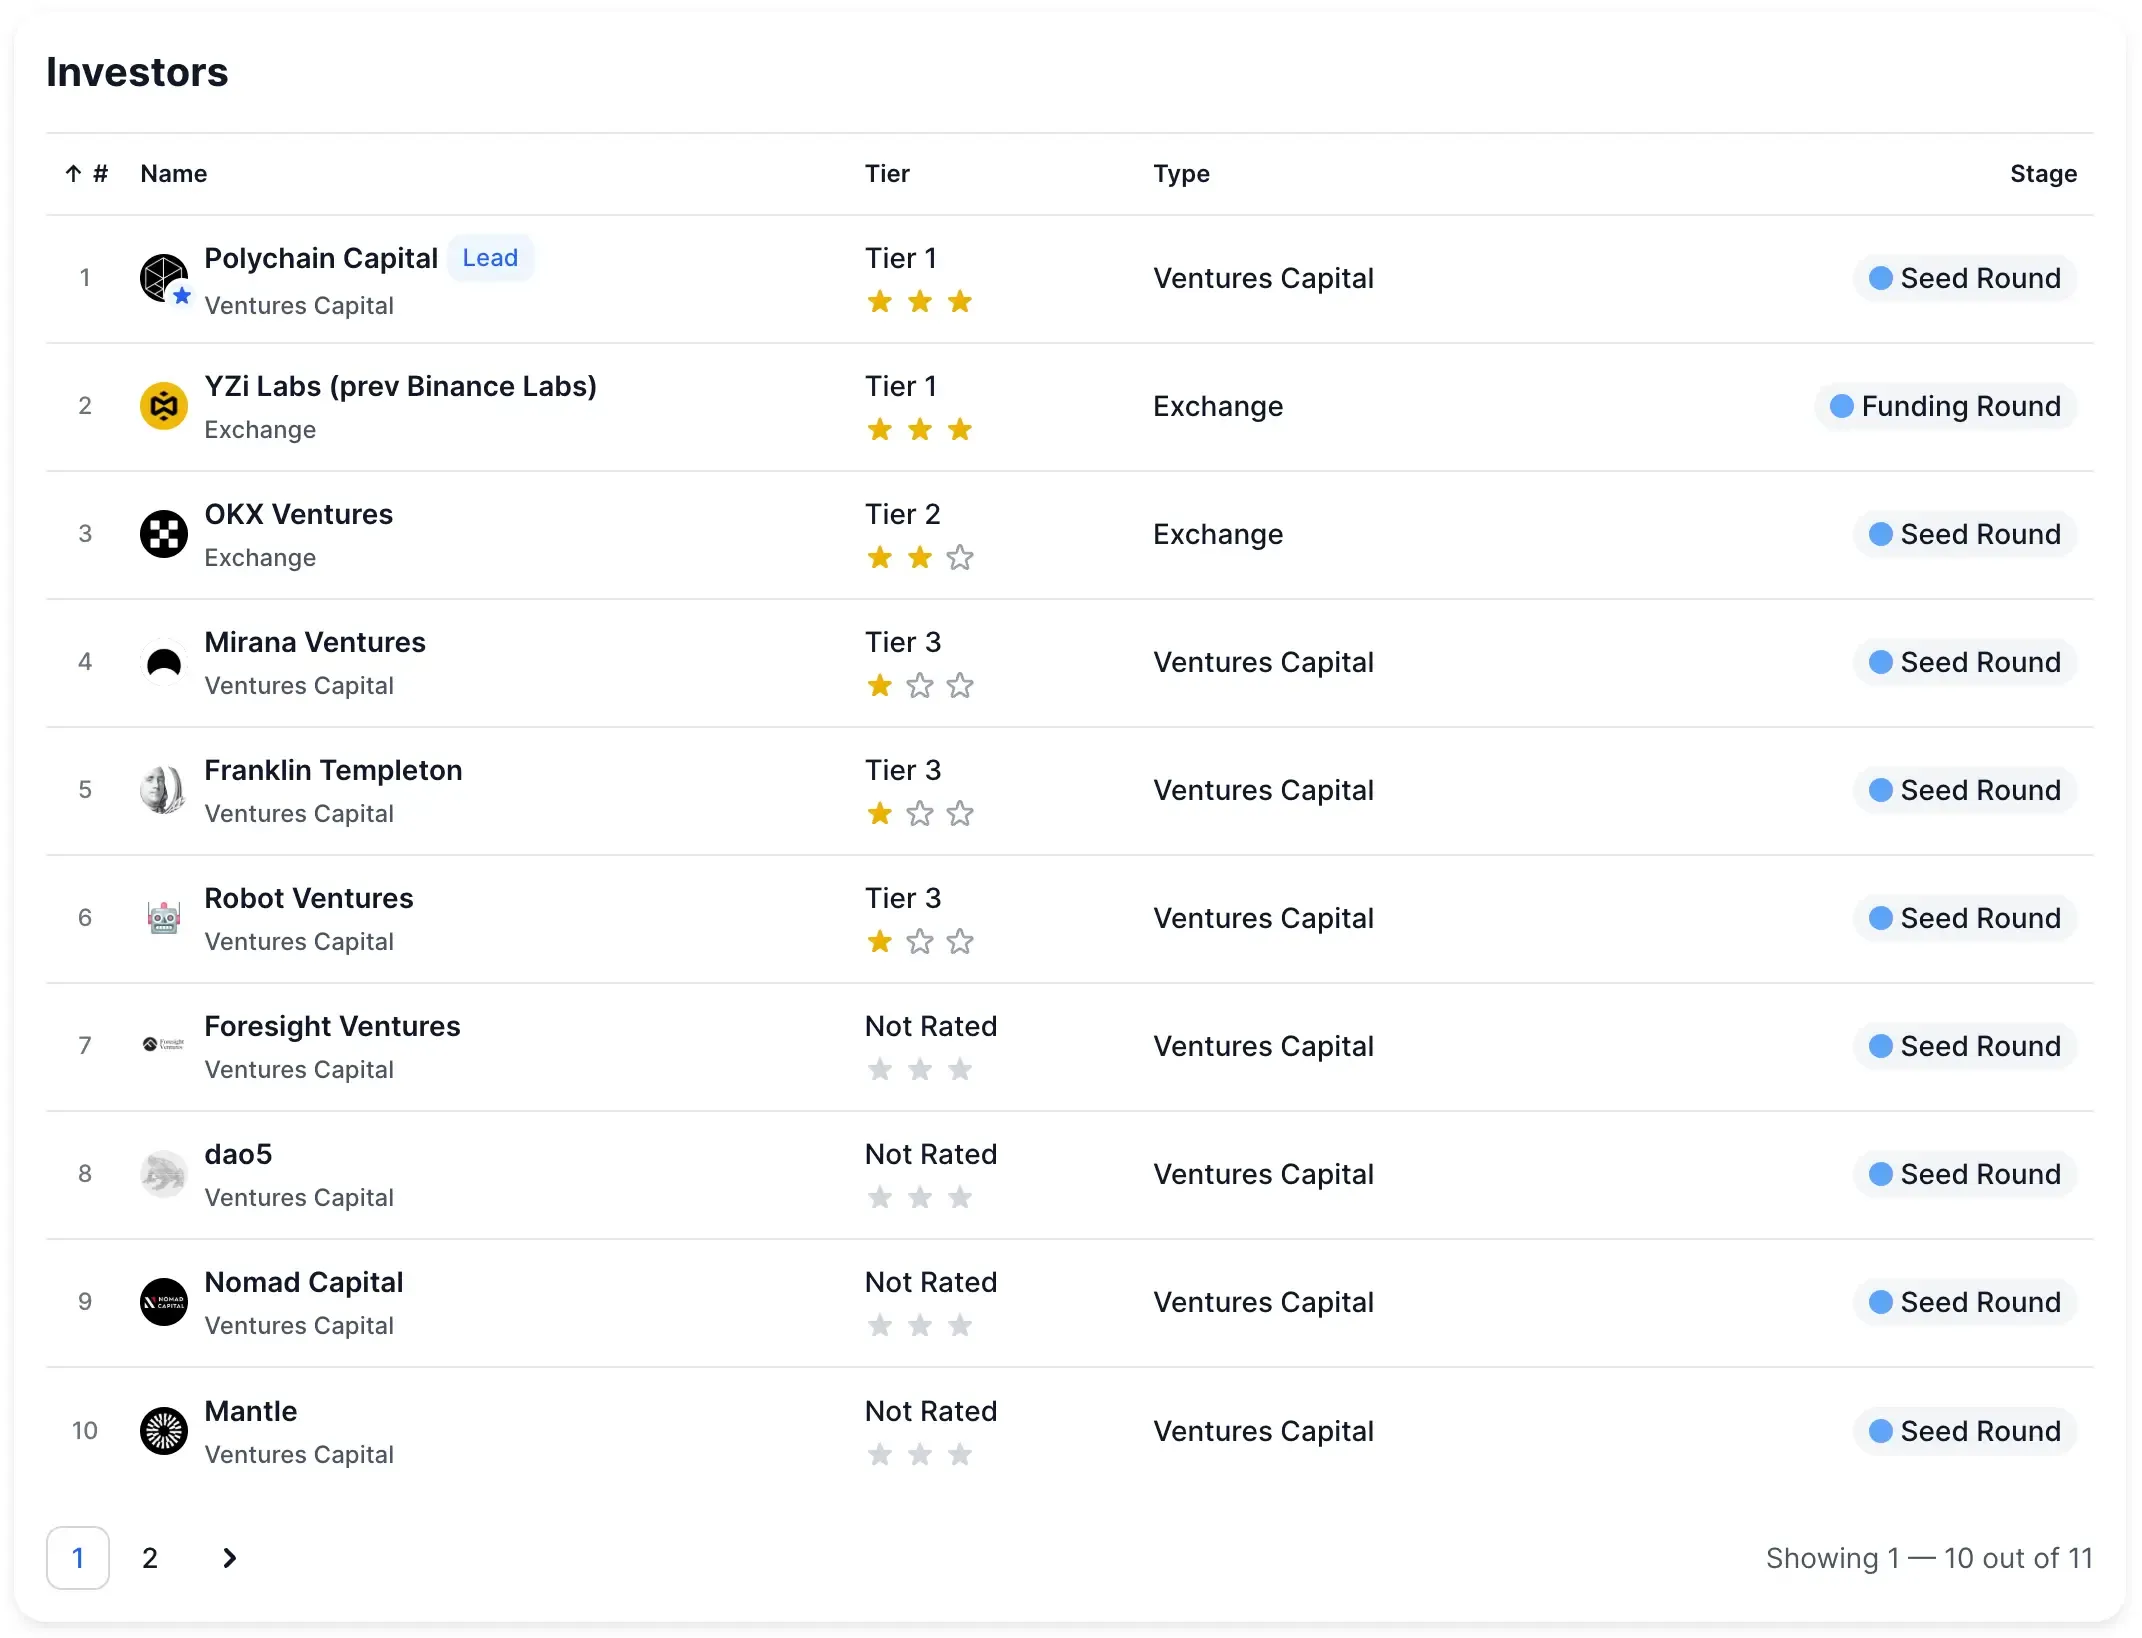This screenshot has height=1638, width=2142.
Task: Open page 2 of investors
Action: click(x=150, y=1558)
